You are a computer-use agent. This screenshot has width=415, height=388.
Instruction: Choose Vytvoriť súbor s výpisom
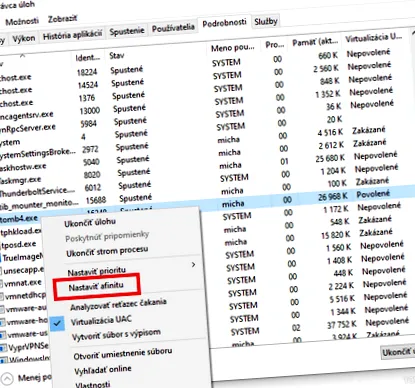pyautogui.click(x=116, y=334)
